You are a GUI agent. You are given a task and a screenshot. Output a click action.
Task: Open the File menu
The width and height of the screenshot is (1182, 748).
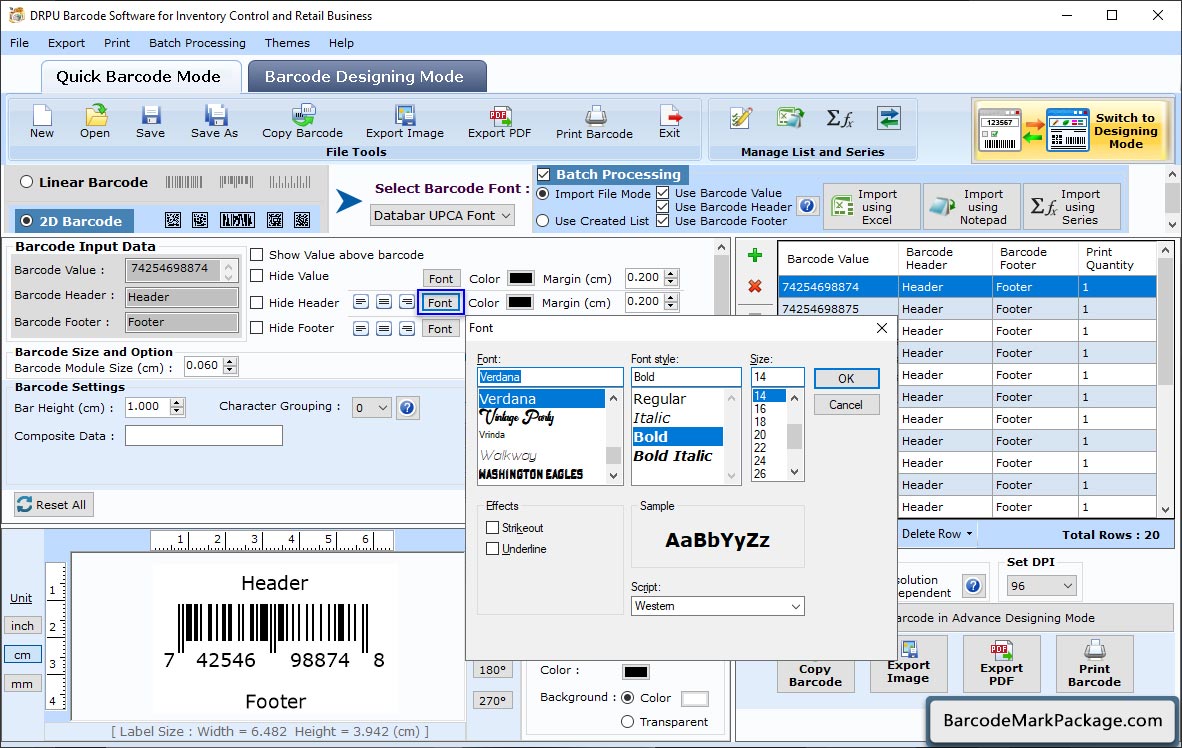click(20, 43)
